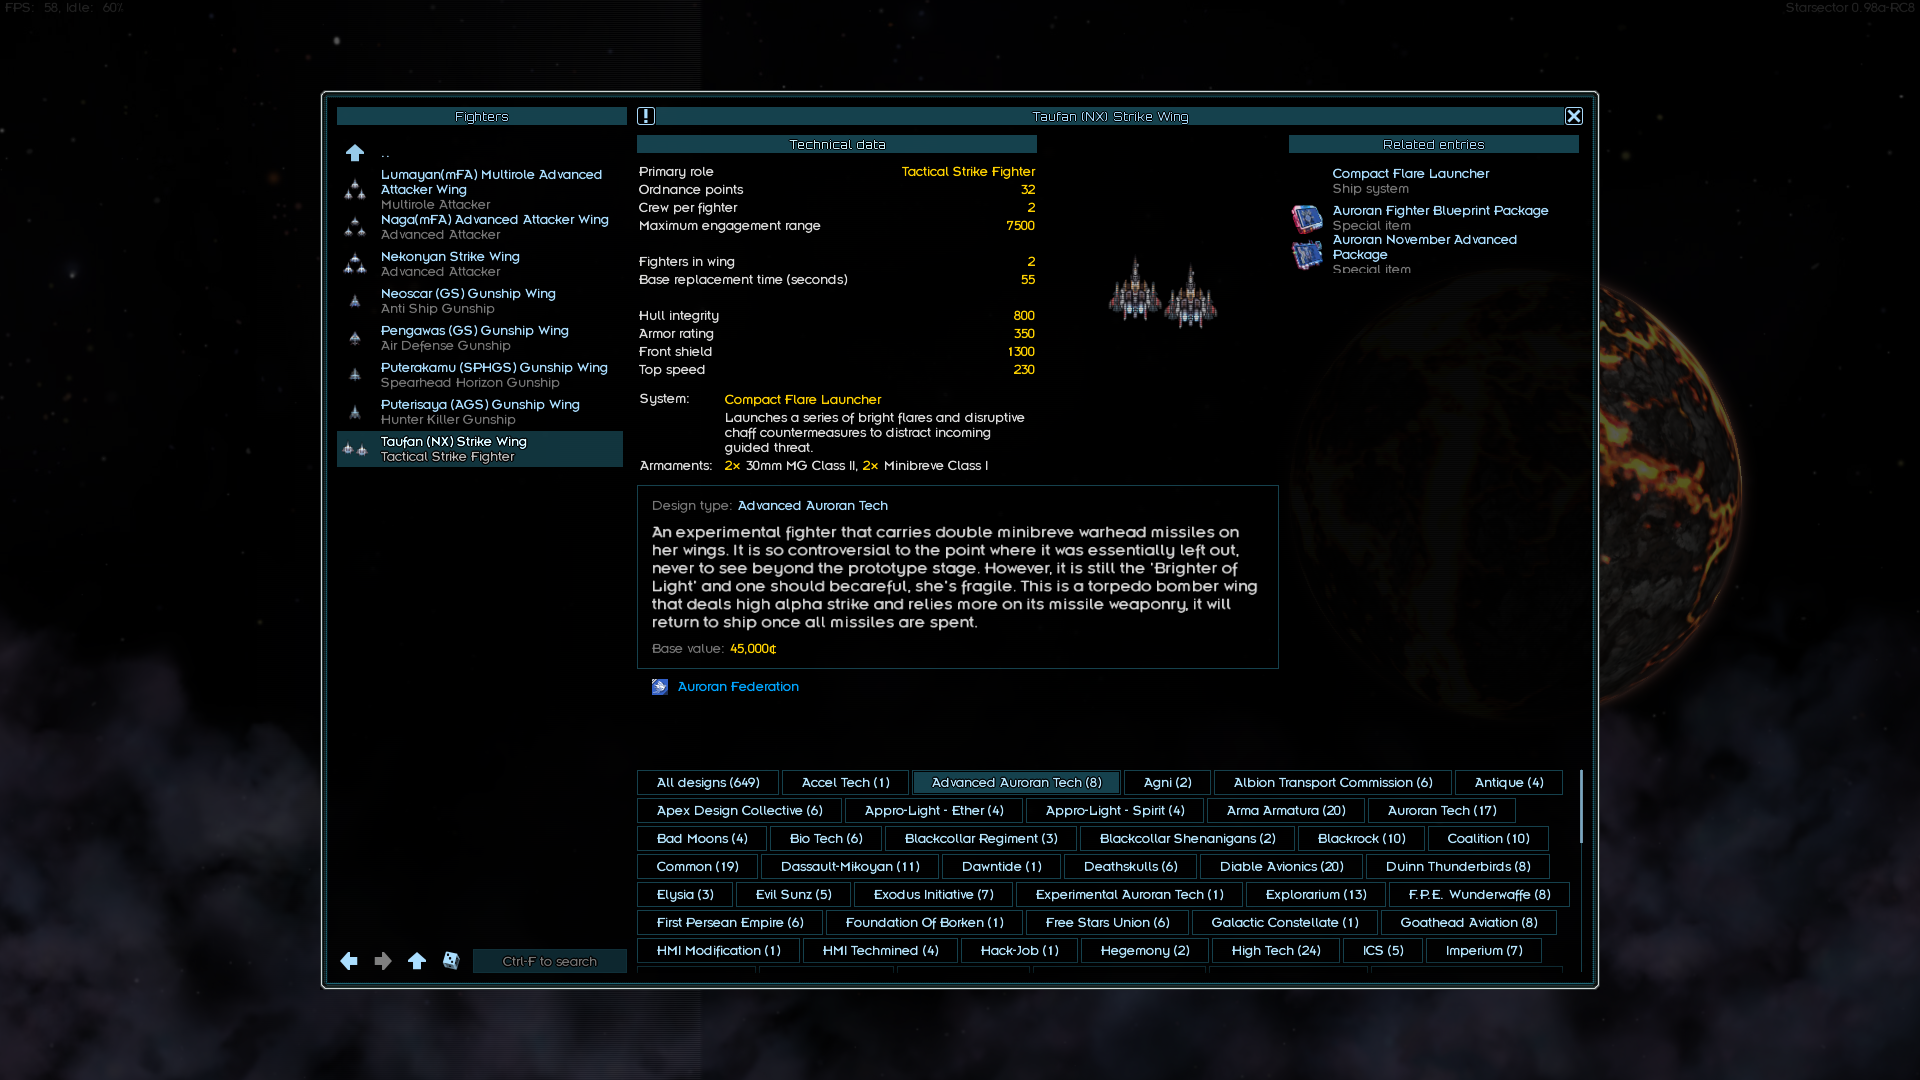Click the design tags list scrollbar
This screenshot has height=1080, width=1920.
tap(1581, 806)
